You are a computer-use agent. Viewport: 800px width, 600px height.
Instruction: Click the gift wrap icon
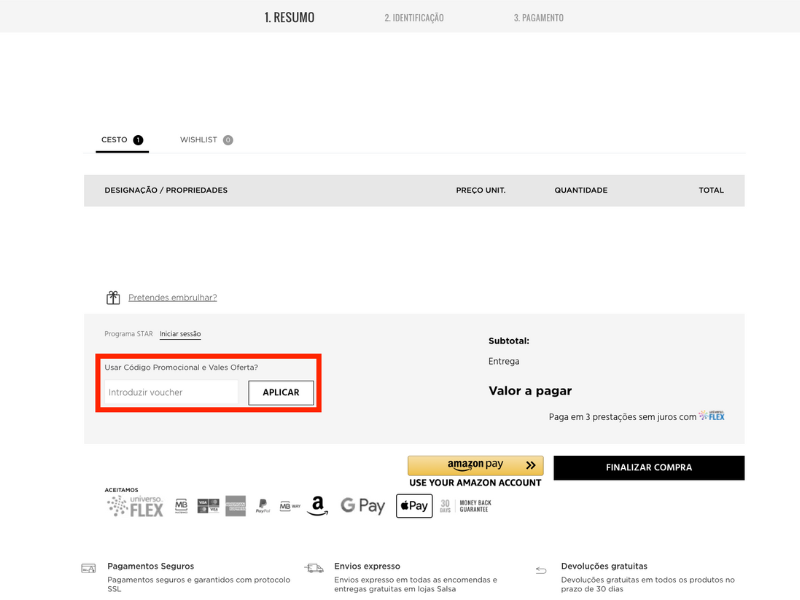tap(113, 298)
